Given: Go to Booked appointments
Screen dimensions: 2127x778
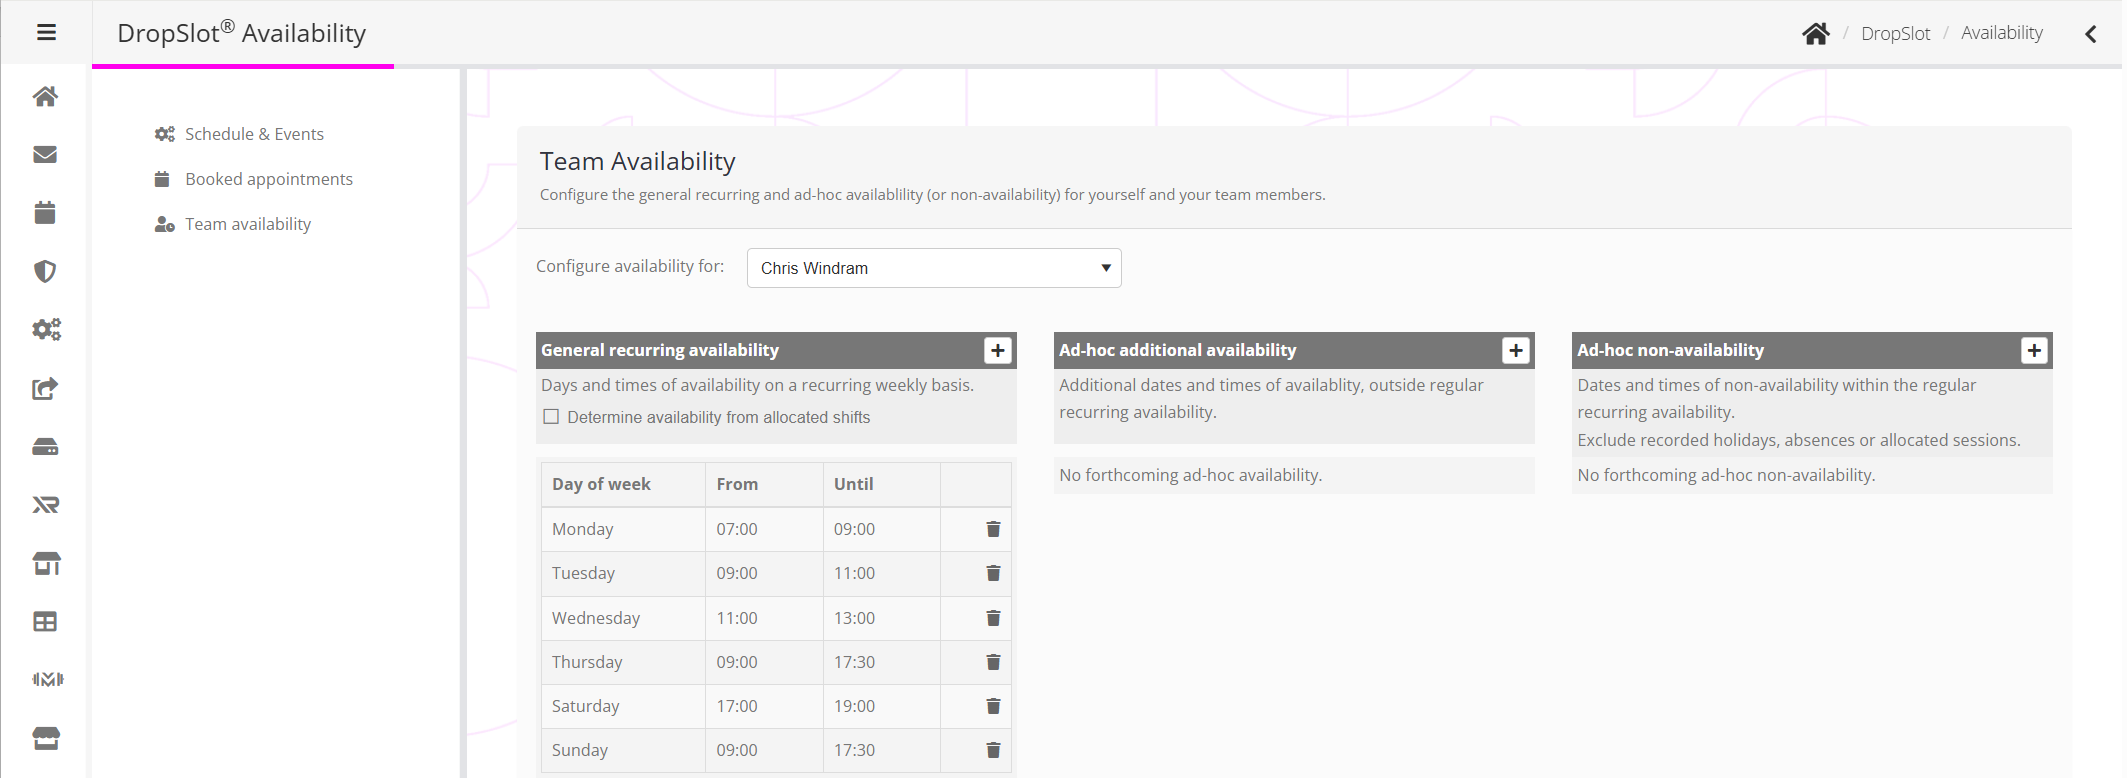Looking at the screenshot, I should (268, 179).
